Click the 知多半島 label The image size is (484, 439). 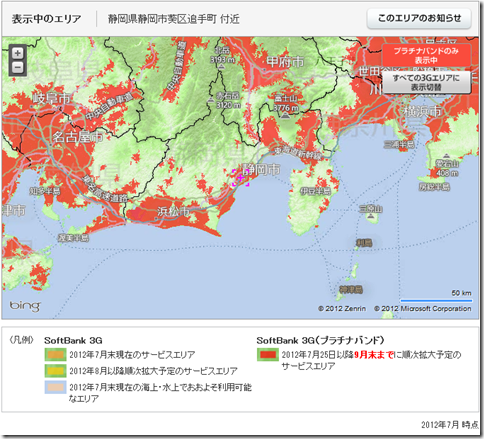pyautogui.click(x=45, y=191)
